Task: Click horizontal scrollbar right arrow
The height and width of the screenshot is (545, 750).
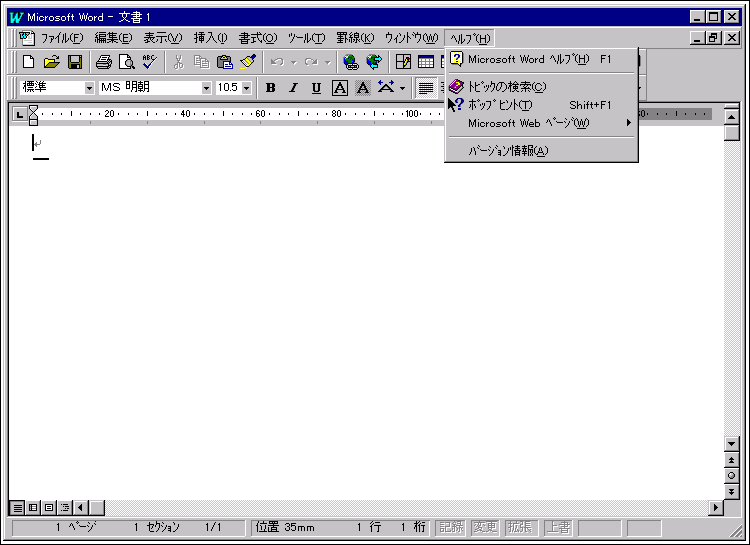Action: (716, 508)
